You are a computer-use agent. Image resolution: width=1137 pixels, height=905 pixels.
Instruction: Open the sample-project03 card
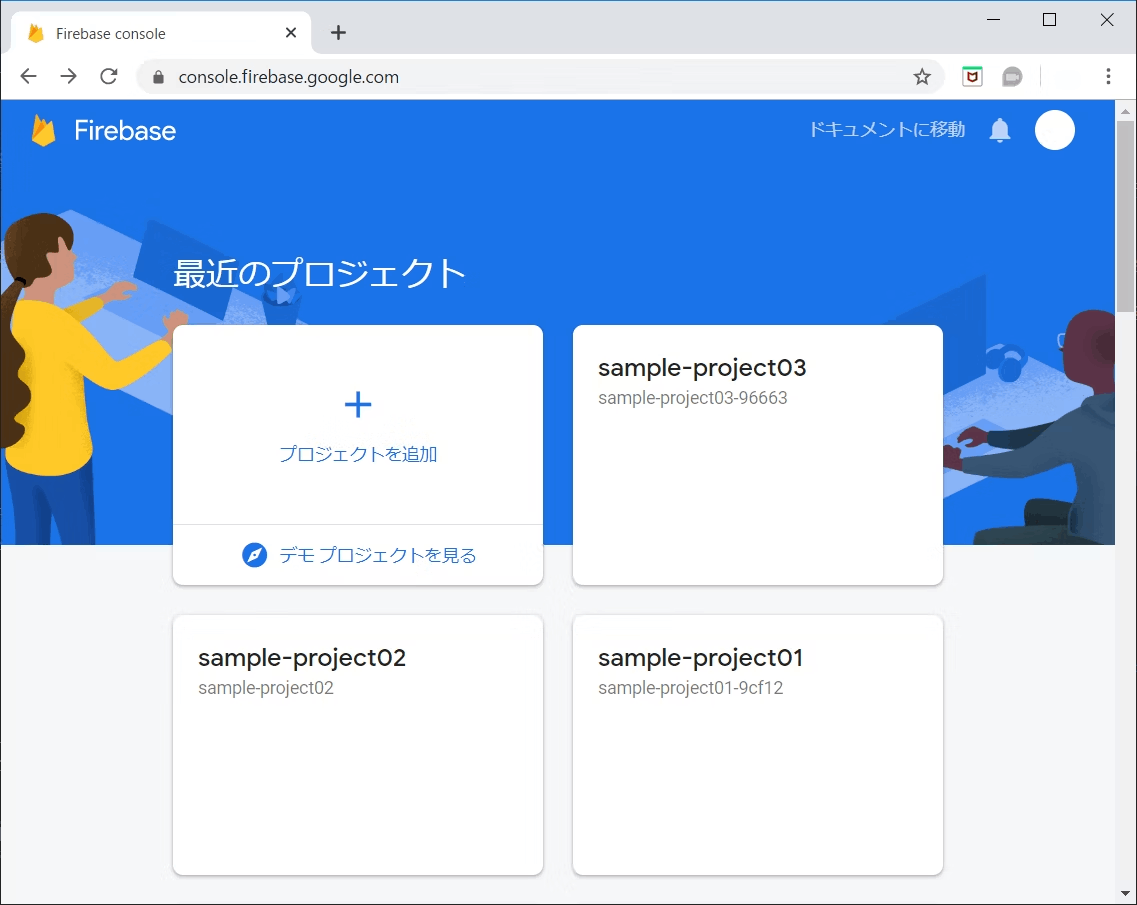(x=758, y=455)
